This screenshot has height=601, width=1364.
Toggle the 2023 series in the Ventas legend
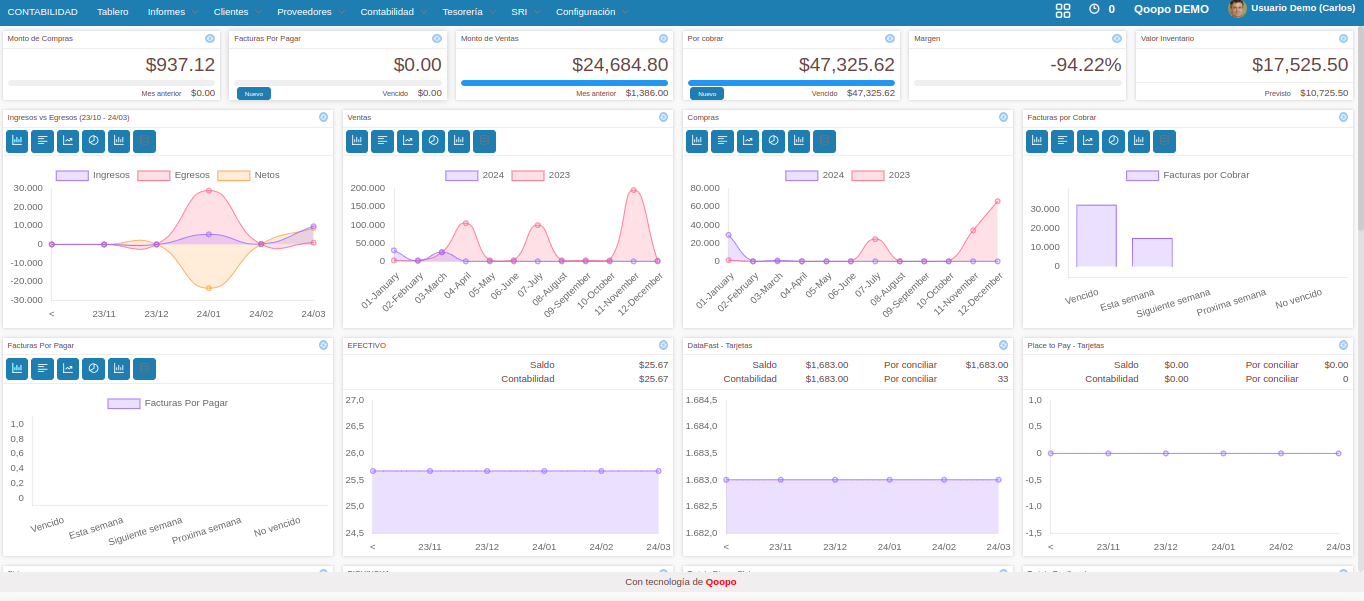pos(541,175)
